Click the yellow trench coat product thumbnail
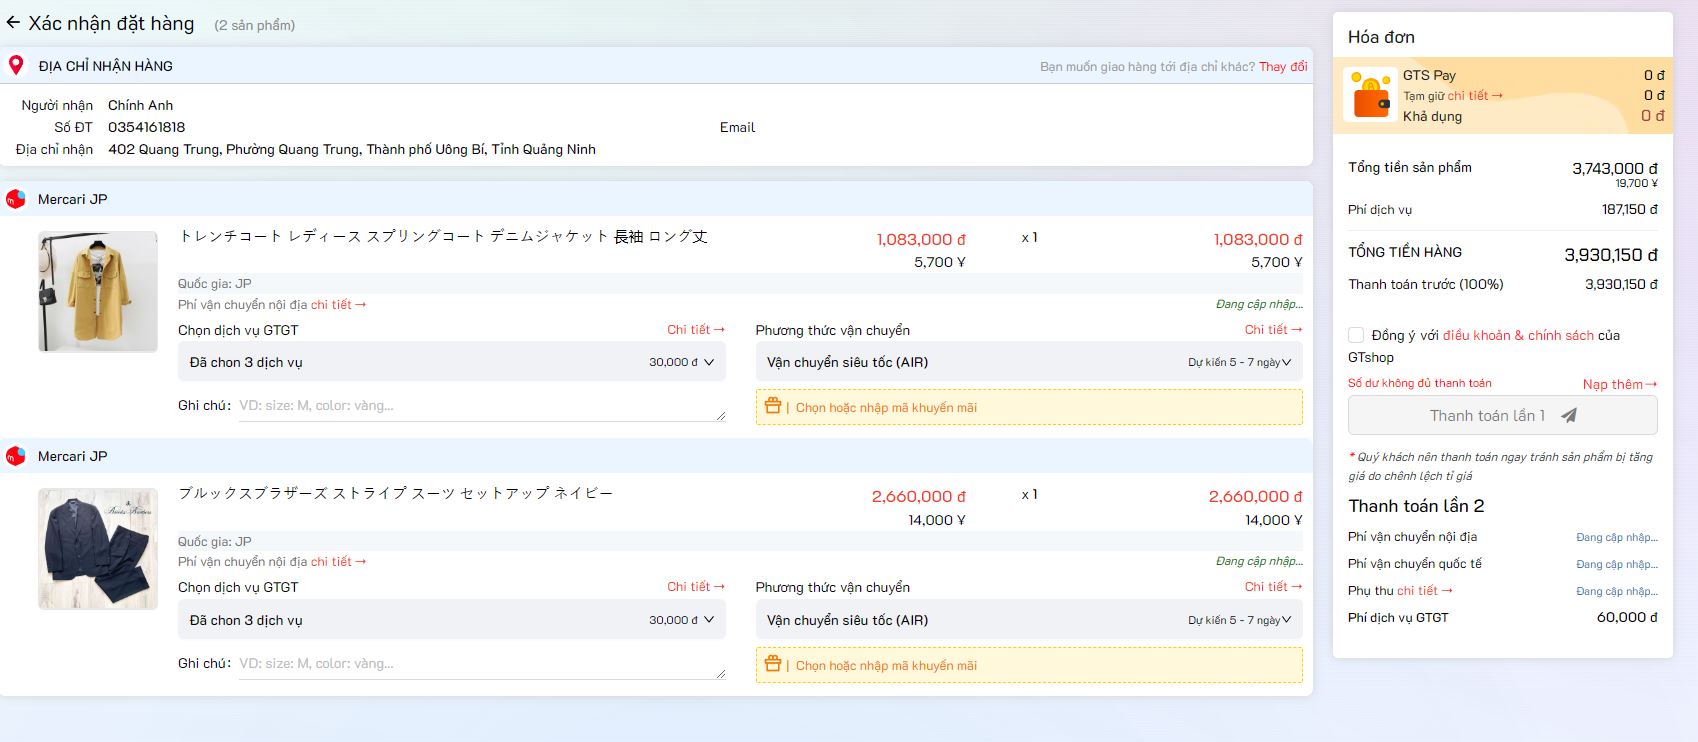1698x742 pixels. coord(98,291)
